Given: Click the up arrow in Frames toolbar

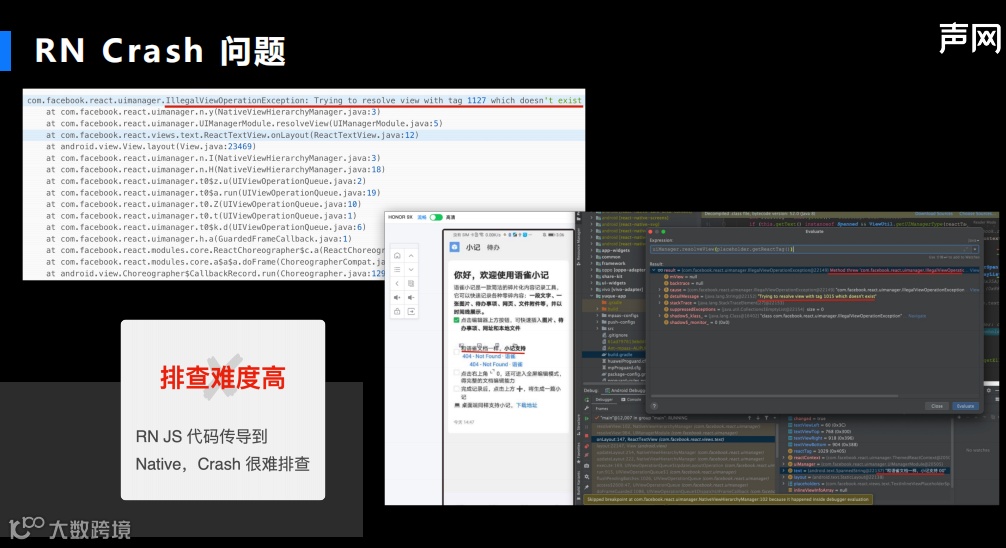Looking at the screenshot, I should click(x=749, y=418).
